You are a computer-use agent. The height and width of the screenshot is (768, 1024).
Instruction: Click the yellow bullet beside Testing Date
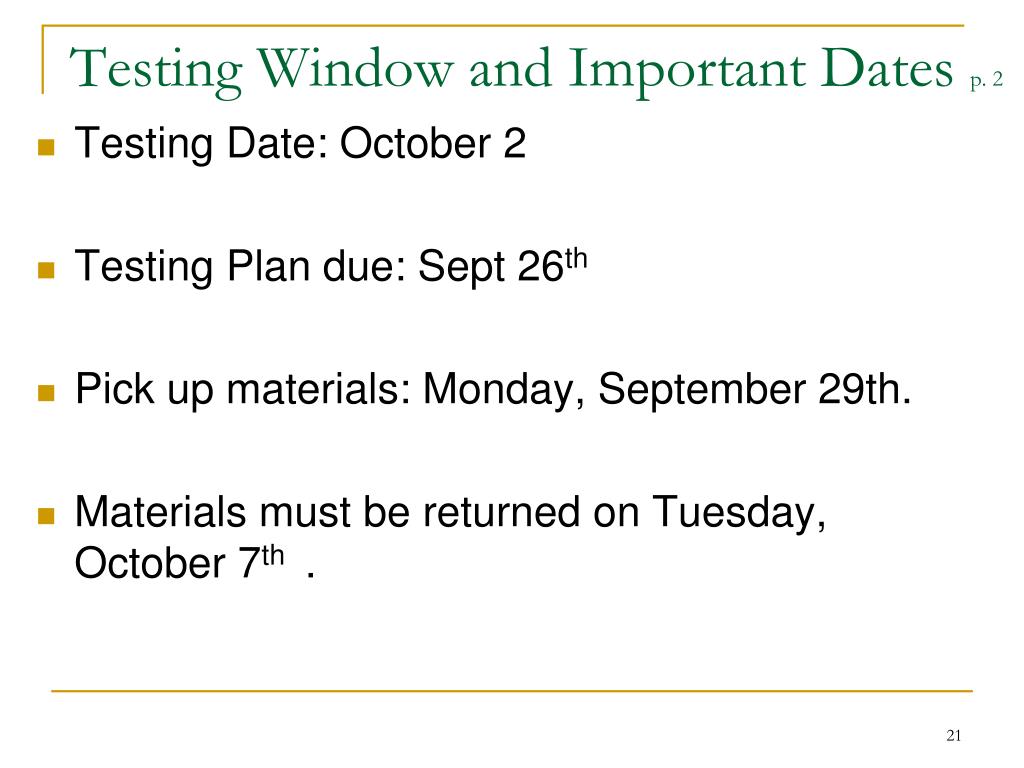coord(45,149)
